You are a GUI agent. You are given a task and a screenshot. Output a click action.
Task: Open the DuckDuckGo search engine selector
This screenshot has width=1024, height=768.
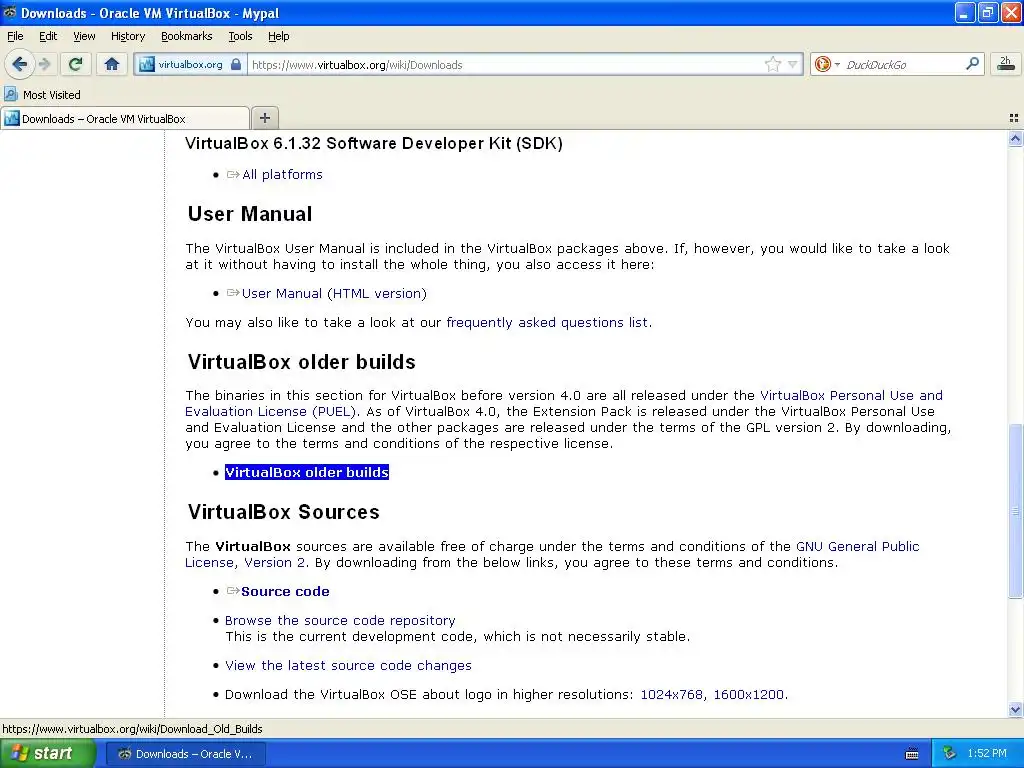coord(826,64)
